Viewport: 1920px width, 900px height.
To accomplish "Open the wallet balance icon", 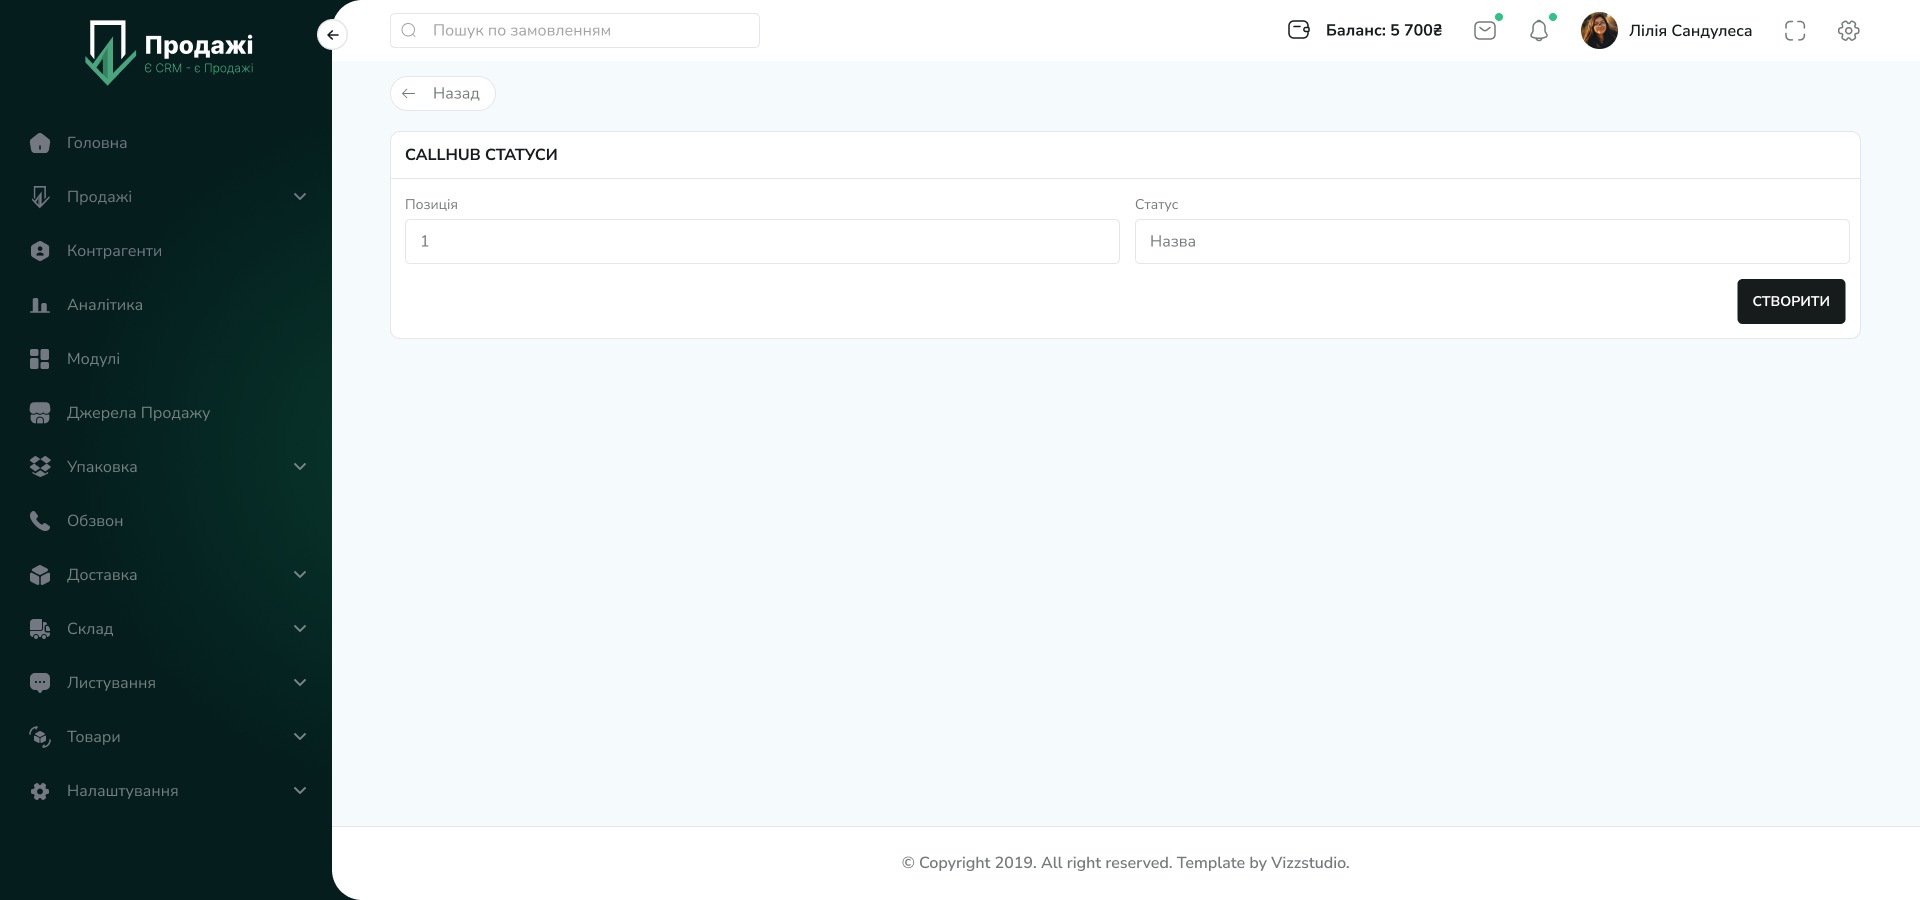I will coord(1298,30).
